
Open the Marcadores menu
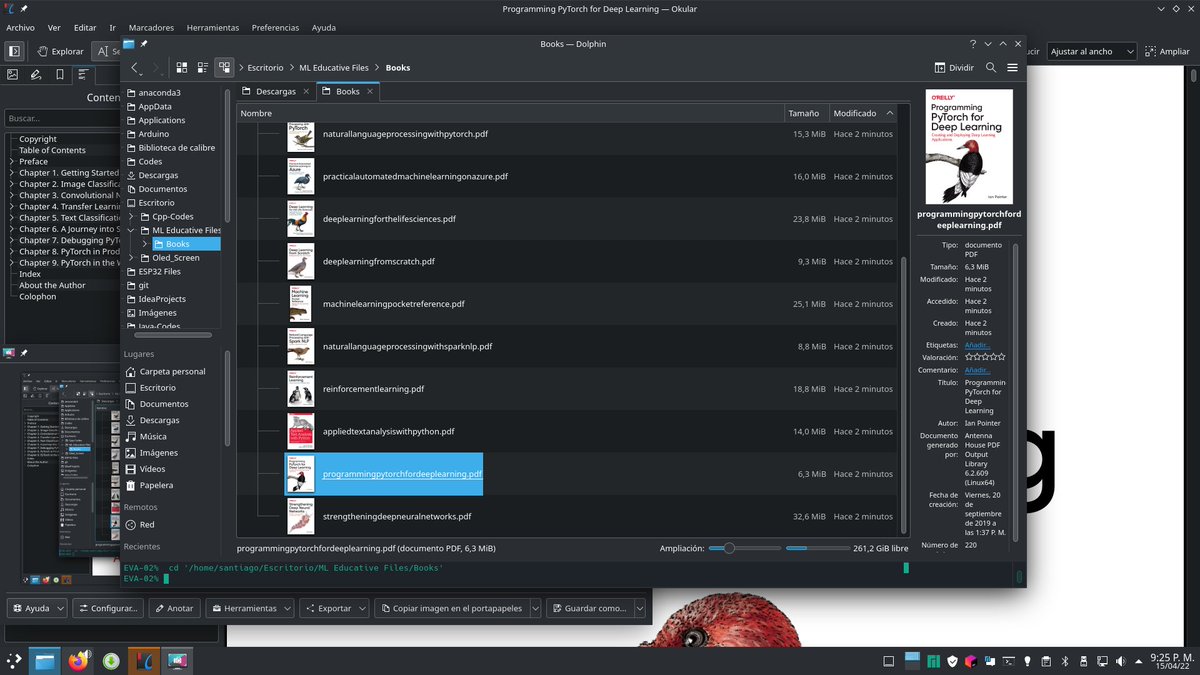[x=151, y=28]
